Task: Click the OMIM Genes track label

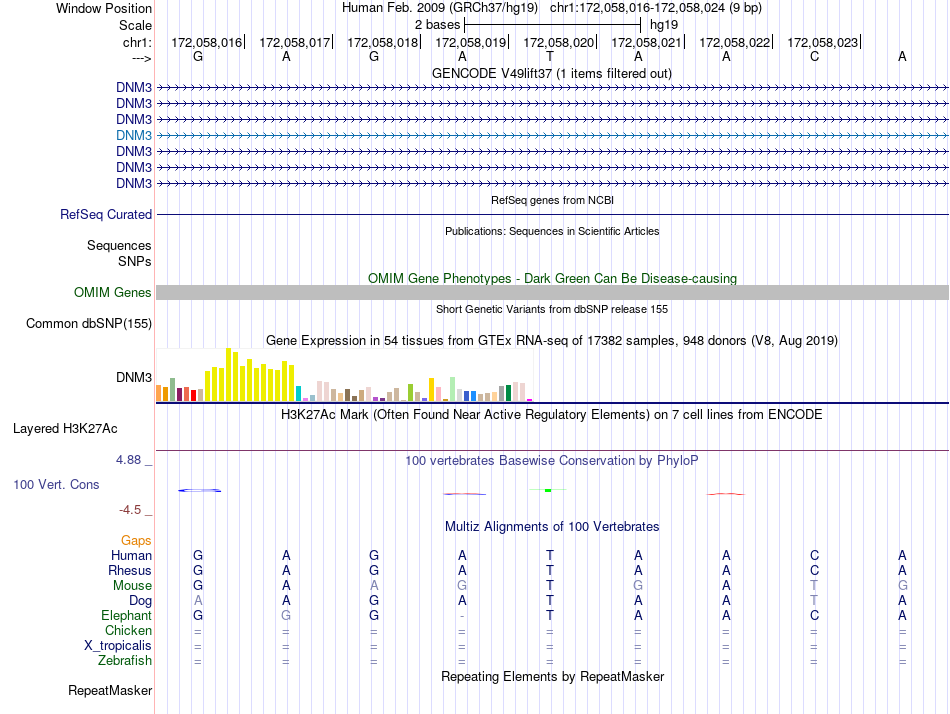Action: (113, 293)
